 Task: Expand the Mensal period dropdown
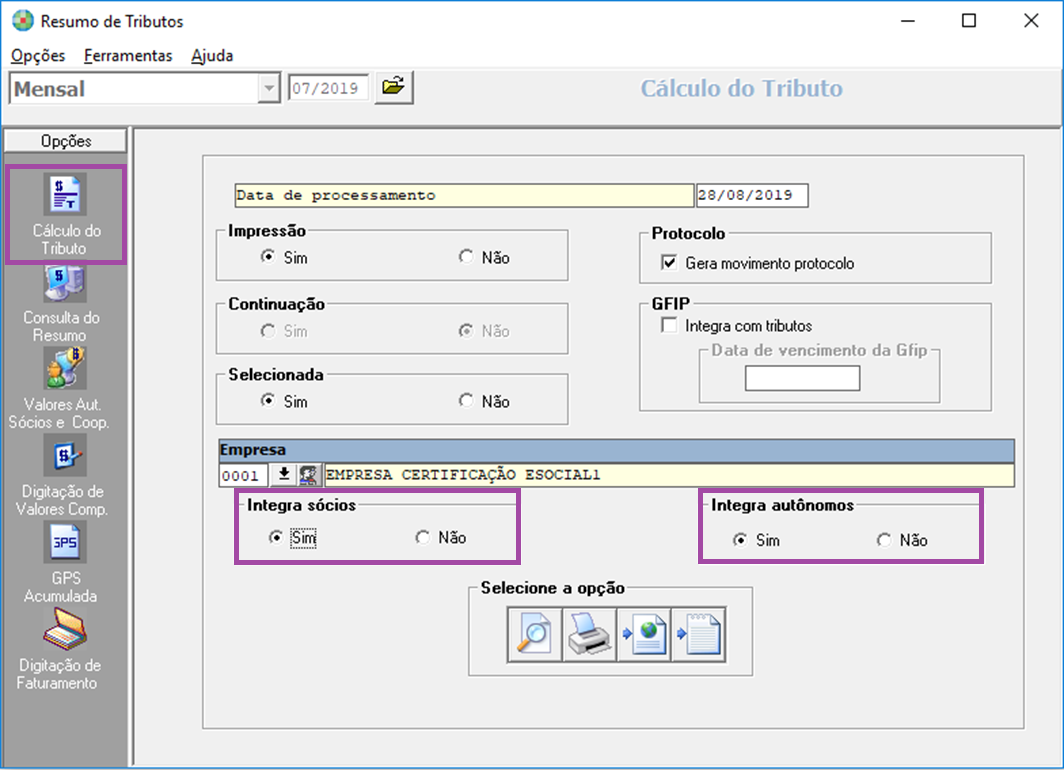click(269, 88)
